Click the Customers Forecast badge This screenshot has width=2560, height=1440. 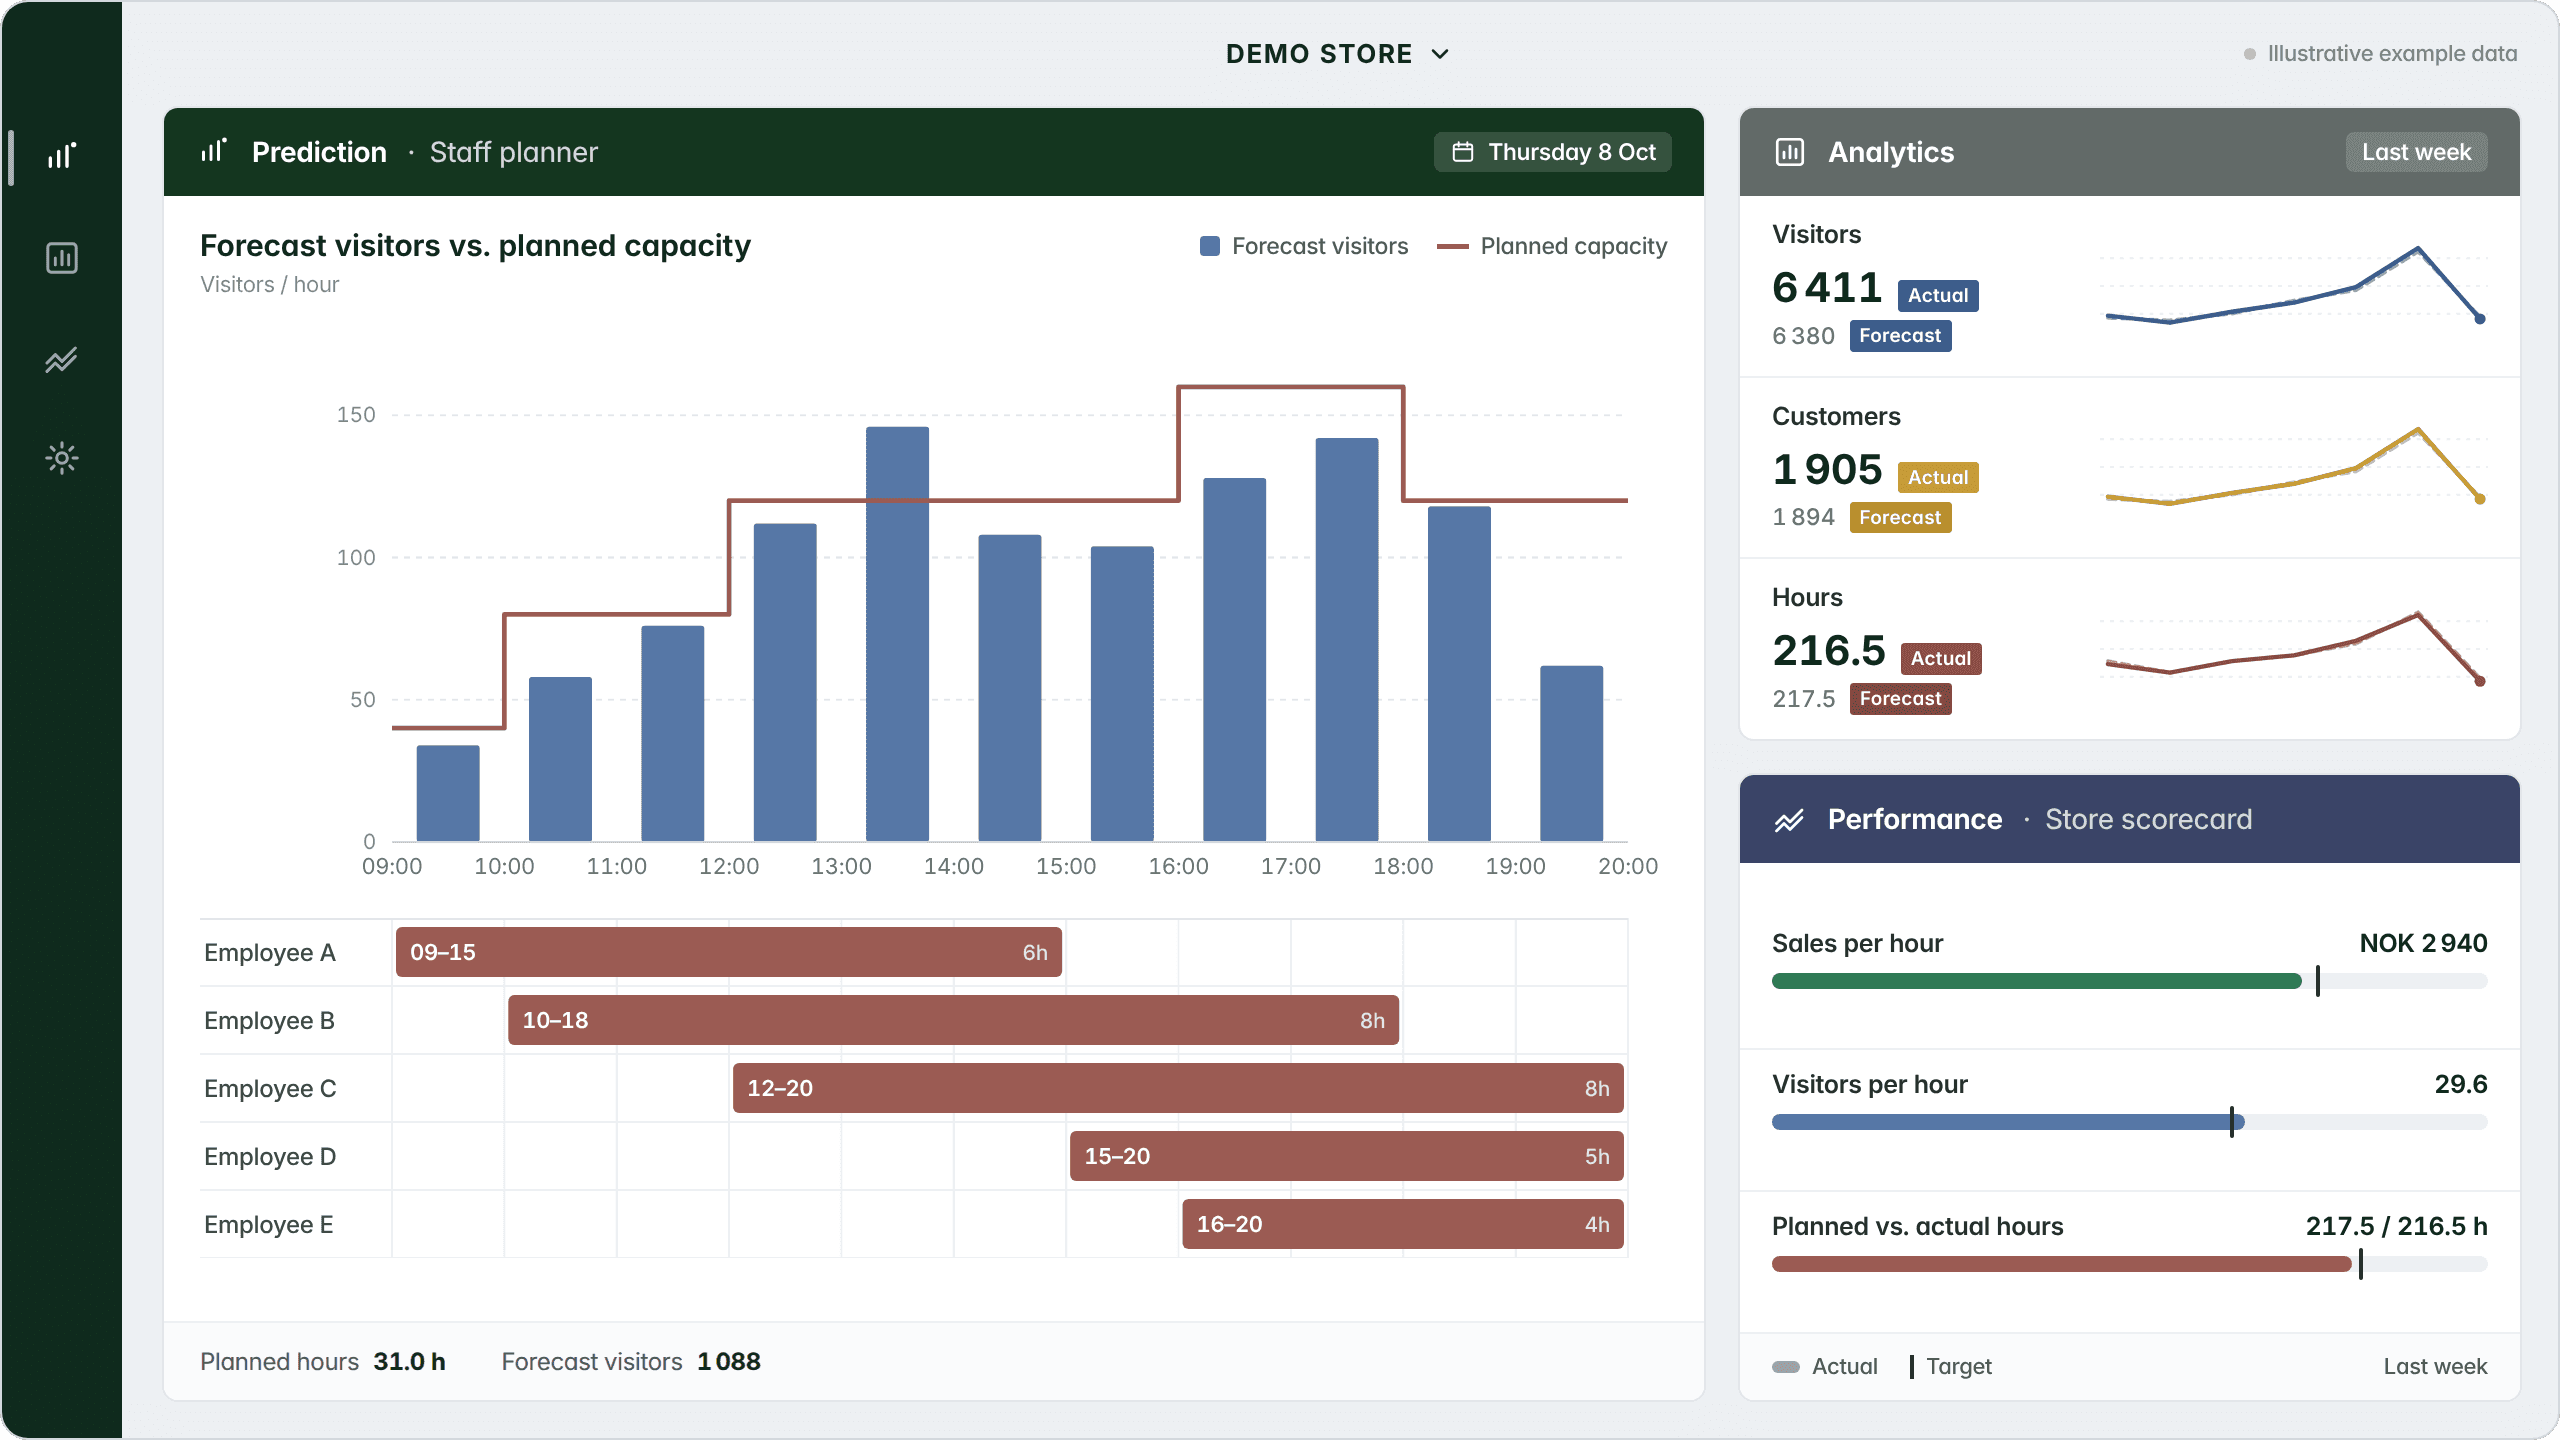[1900, 517]
